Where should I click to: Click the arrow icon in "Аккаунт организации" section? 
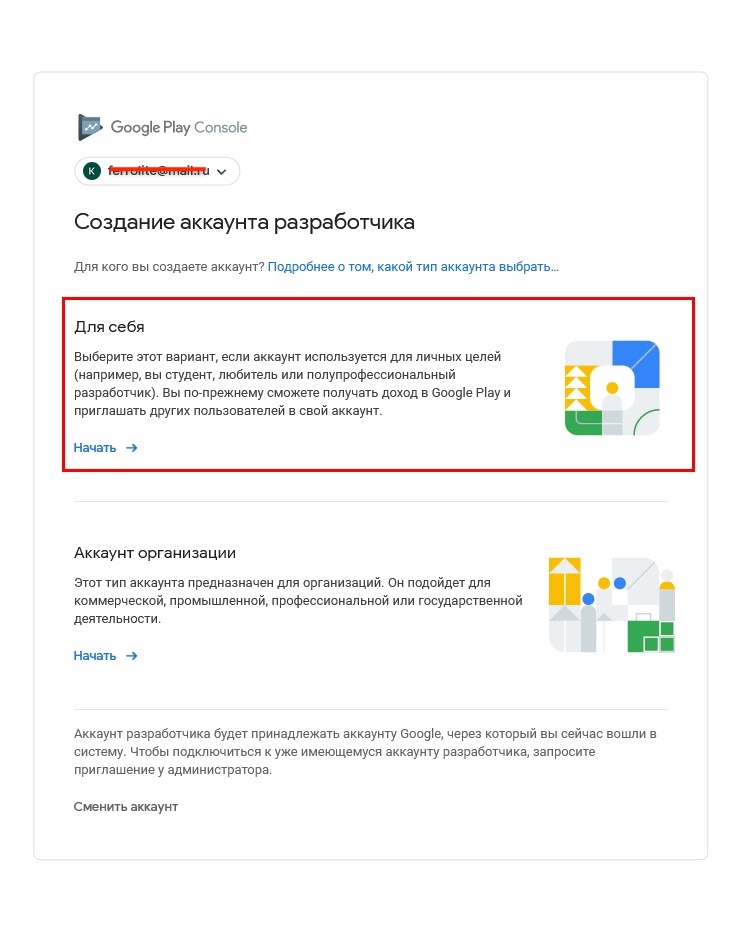(x=132, y=656)
